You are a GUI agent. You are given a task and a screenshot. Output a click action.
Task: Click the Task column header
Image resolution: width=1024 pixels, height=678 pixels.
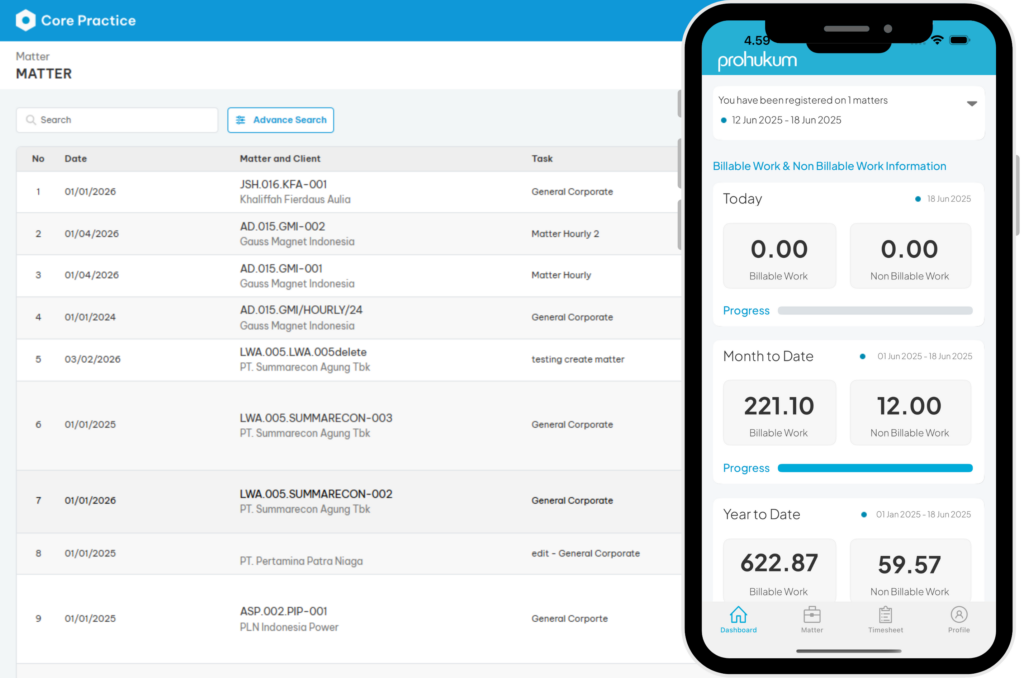(x=542, y=159)
